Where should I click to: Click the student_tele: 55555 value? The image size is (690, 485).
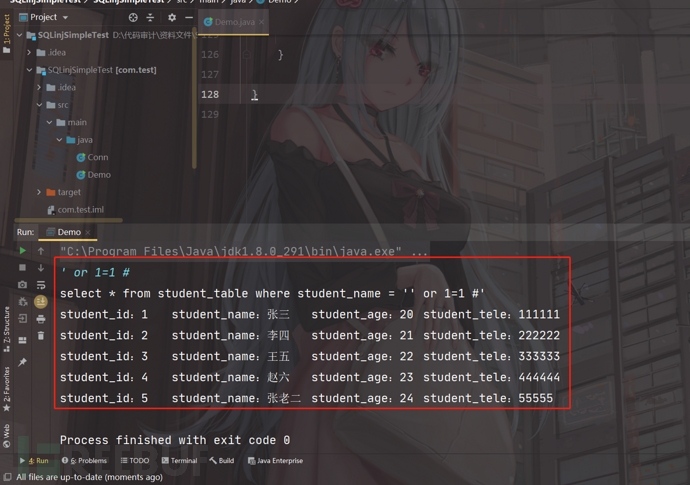tap(536, 398)
